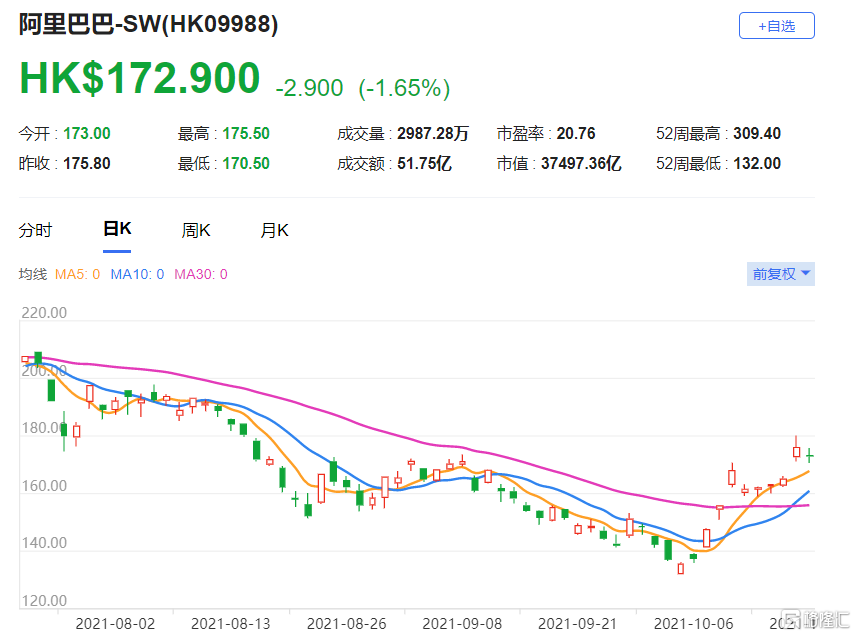Click the 2021-10-06 date axis label

(694, 623)
